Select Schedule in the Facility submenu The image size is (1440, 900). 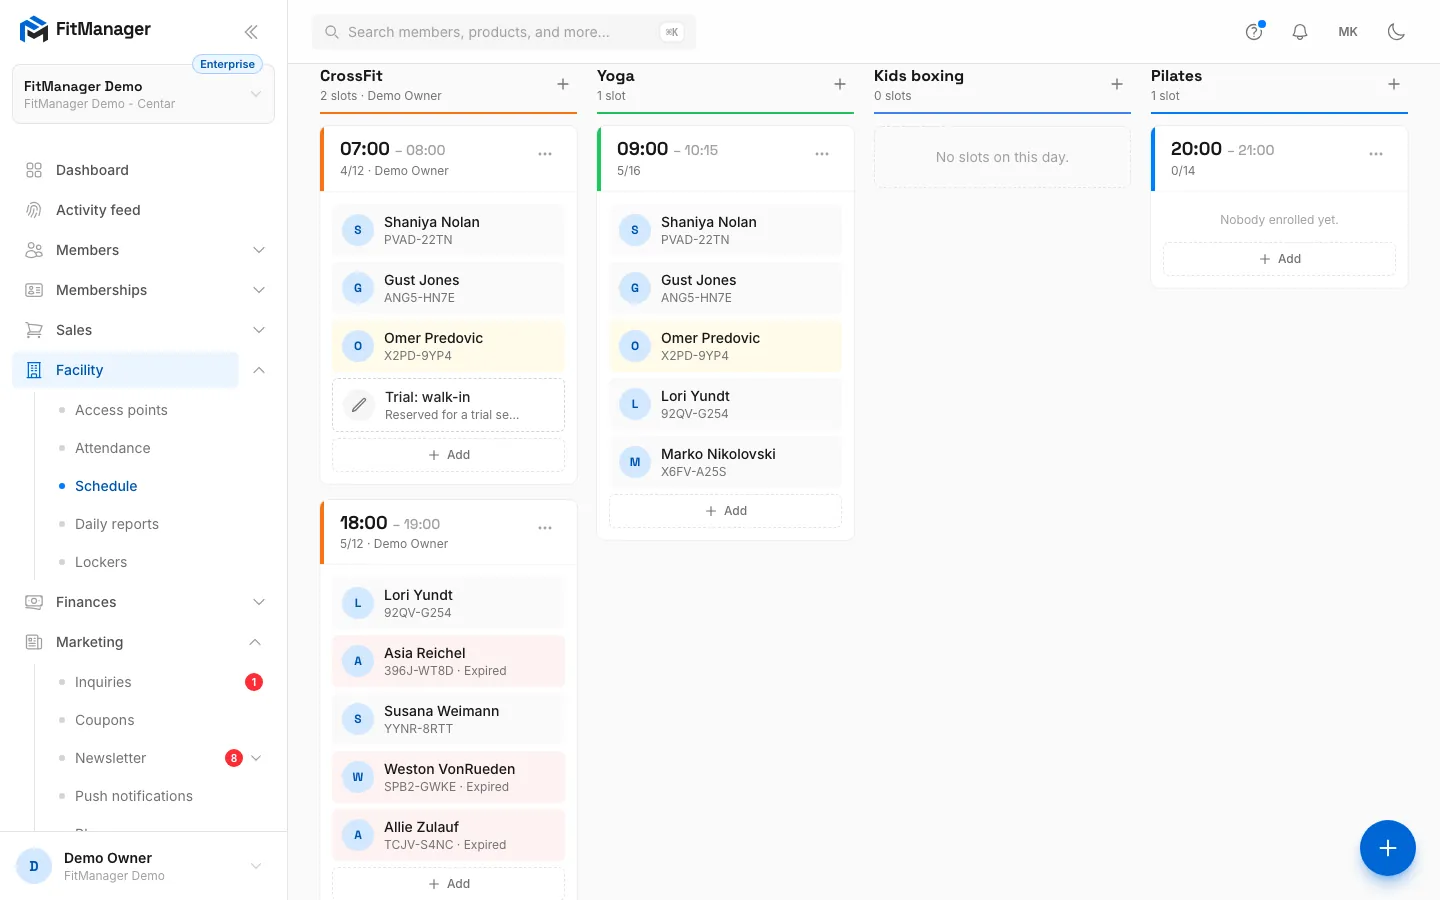tap(106, 486)
